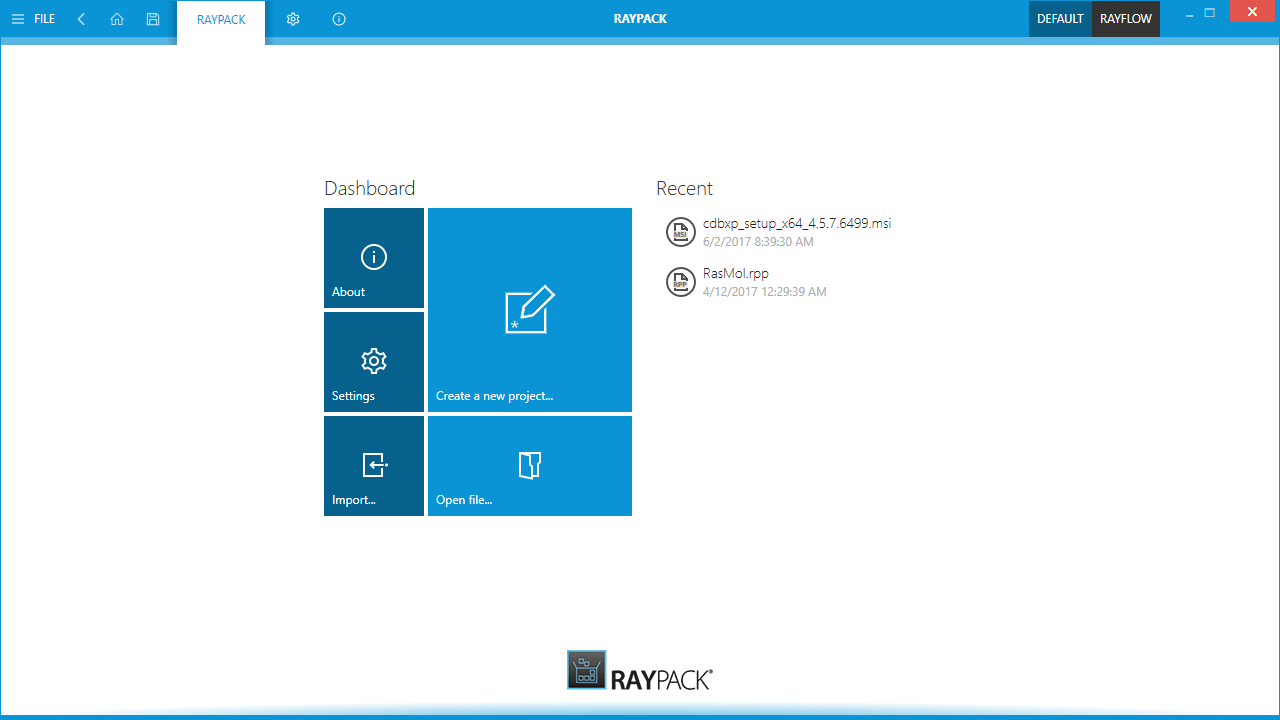Switch to RAYFLOW mode
Image resolution: width=1280 pixels, height=720 pixels.
pos(1125,18)
